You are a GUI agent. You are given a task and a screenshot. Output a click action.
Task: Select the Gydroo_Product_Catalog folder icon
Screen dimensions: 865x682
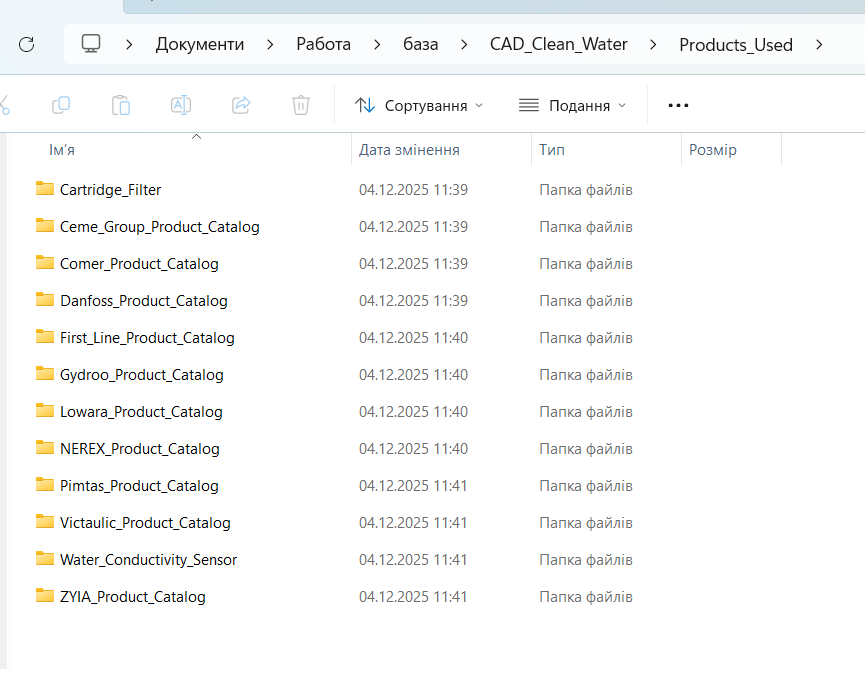pos(45,374)
